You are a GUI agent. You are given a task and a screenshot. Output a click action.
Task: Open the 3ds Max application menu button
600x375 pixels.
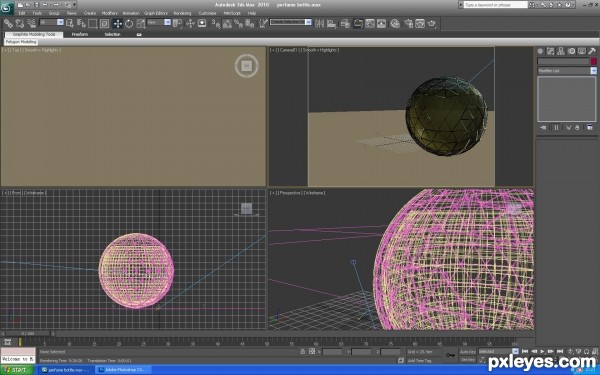pyautogui.click(x=7, y=8)
